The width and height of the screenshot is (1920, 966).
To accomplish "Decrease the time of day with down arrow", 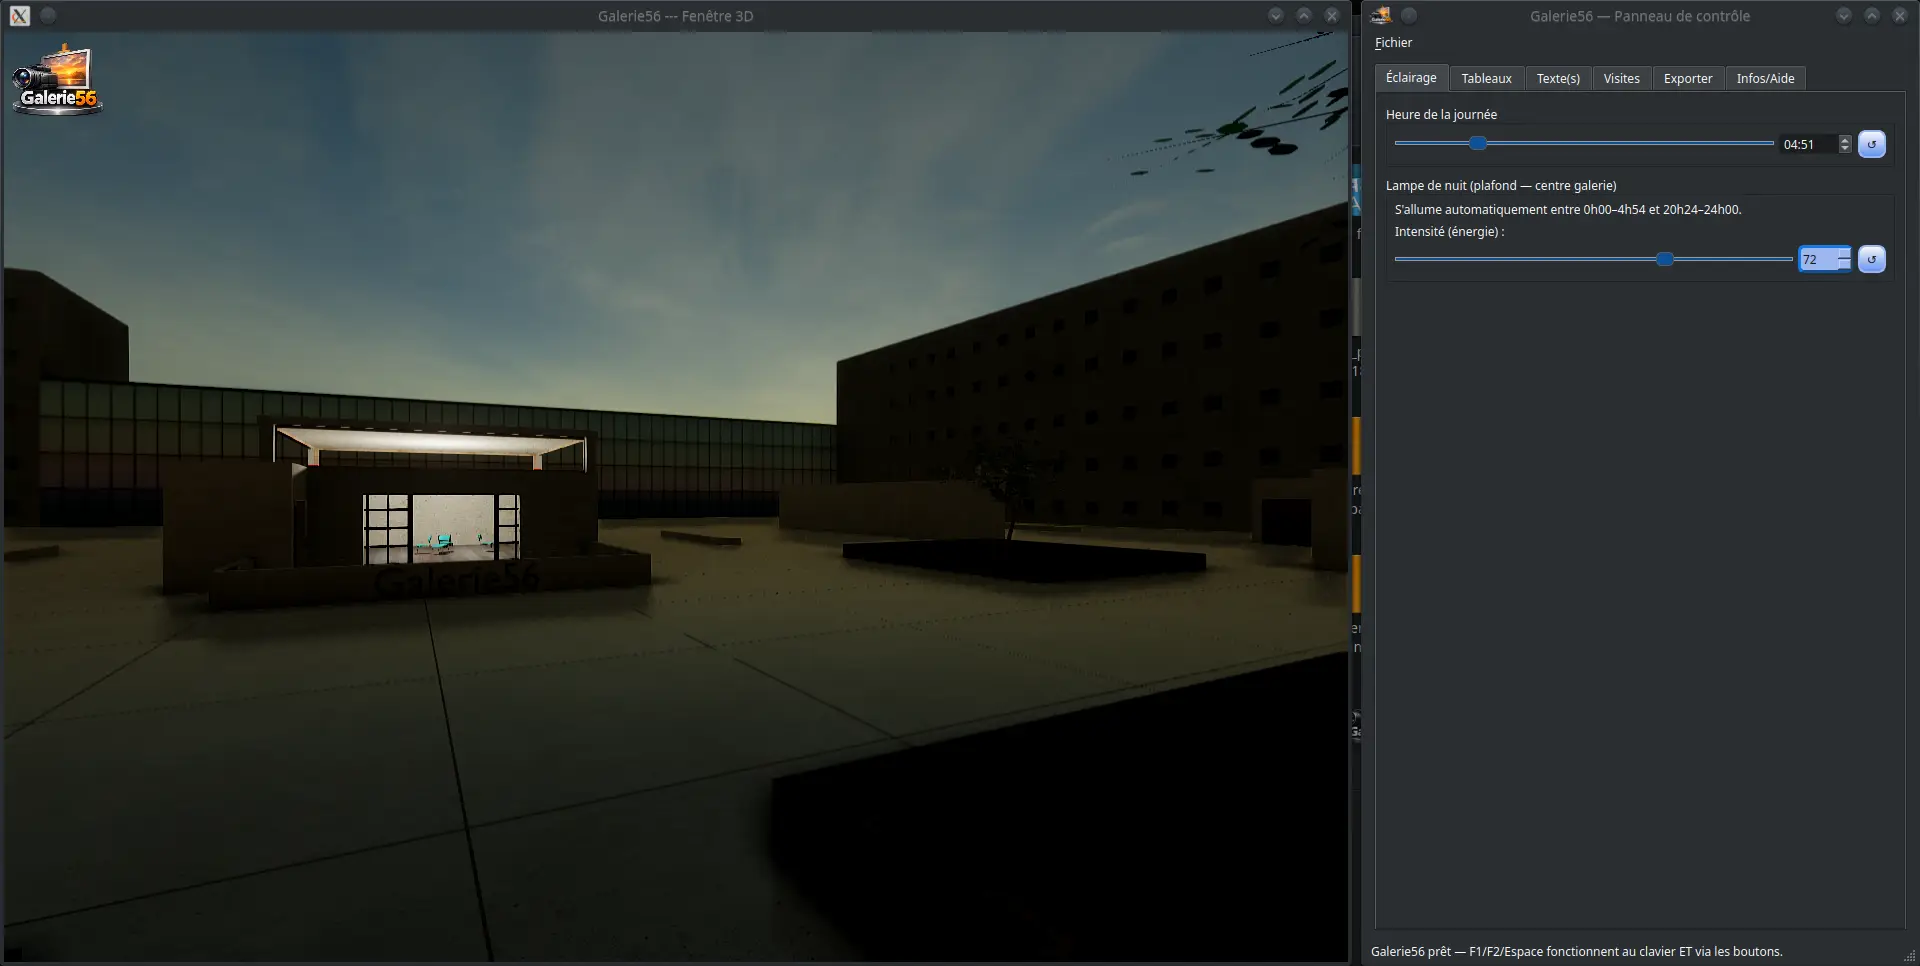I will coord(1845,149).
